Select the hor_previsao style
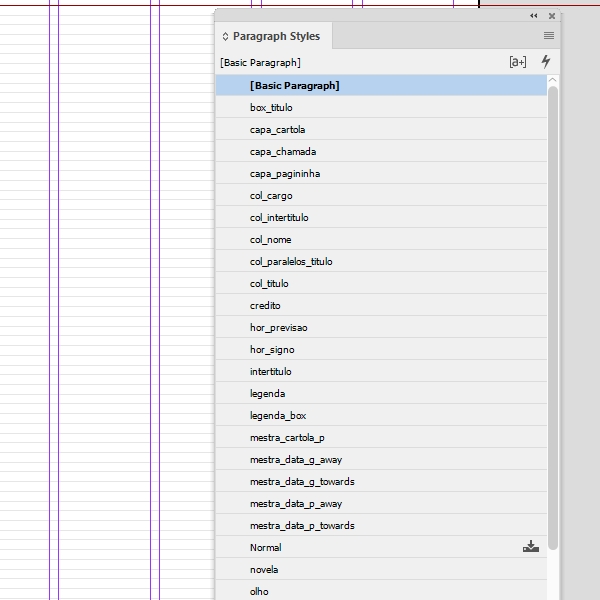Image resolution: width=600 pixels, height=600 pixels. pyautogui.click(x=381, y=328)
